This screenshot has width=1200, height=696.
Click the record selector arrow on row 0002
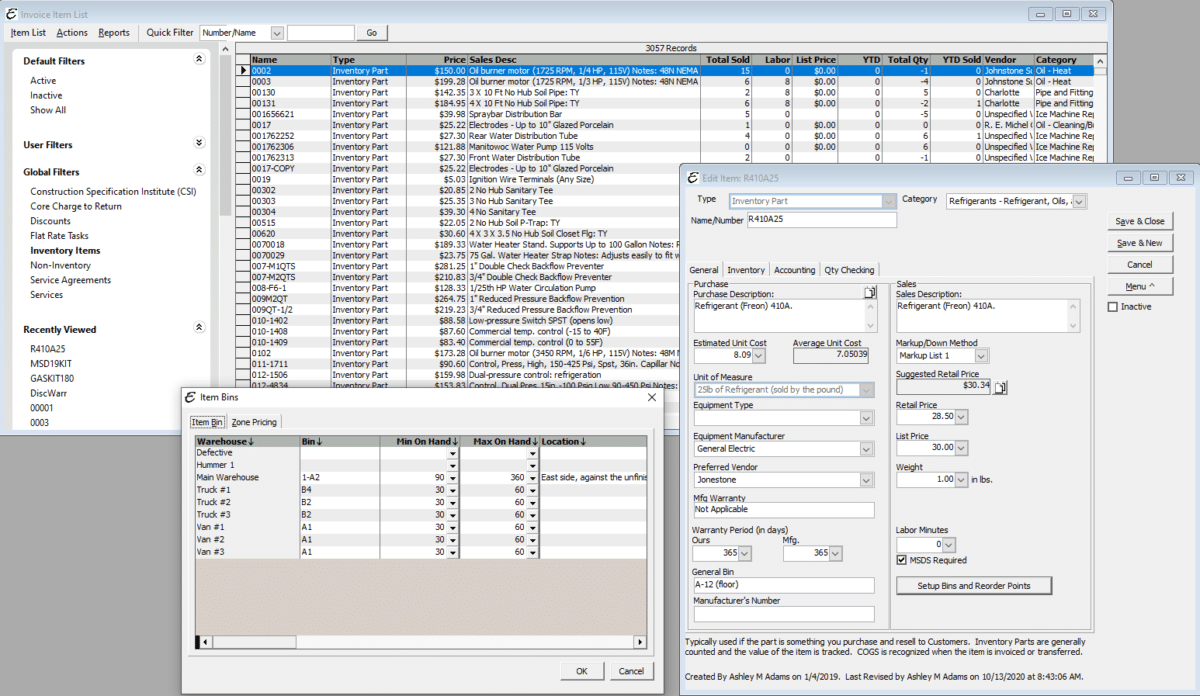pos(242,70)
